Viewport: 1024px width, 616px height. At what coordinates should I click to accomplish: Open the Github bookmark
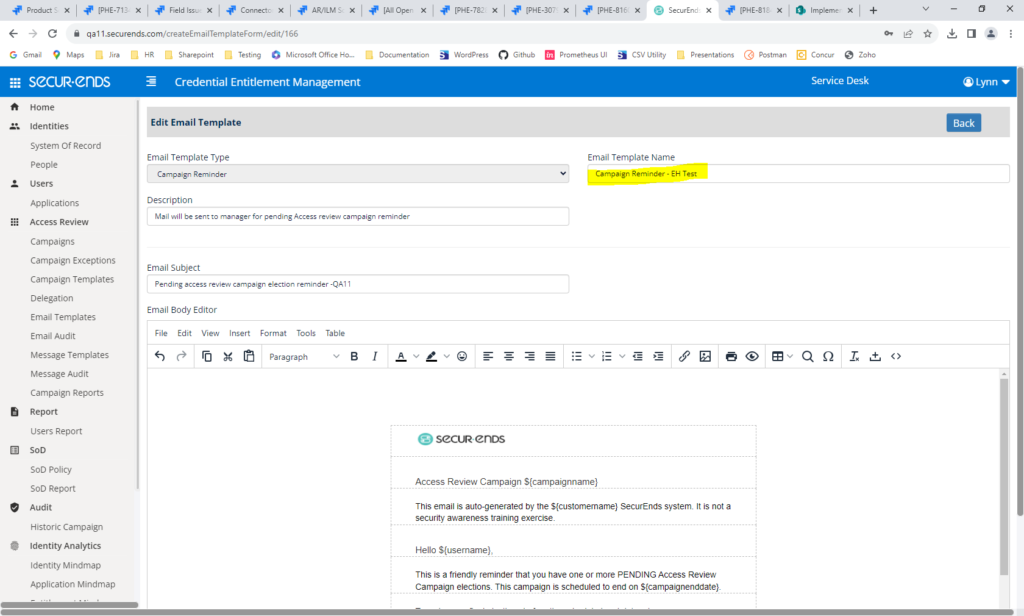click(x=517, y=55)
